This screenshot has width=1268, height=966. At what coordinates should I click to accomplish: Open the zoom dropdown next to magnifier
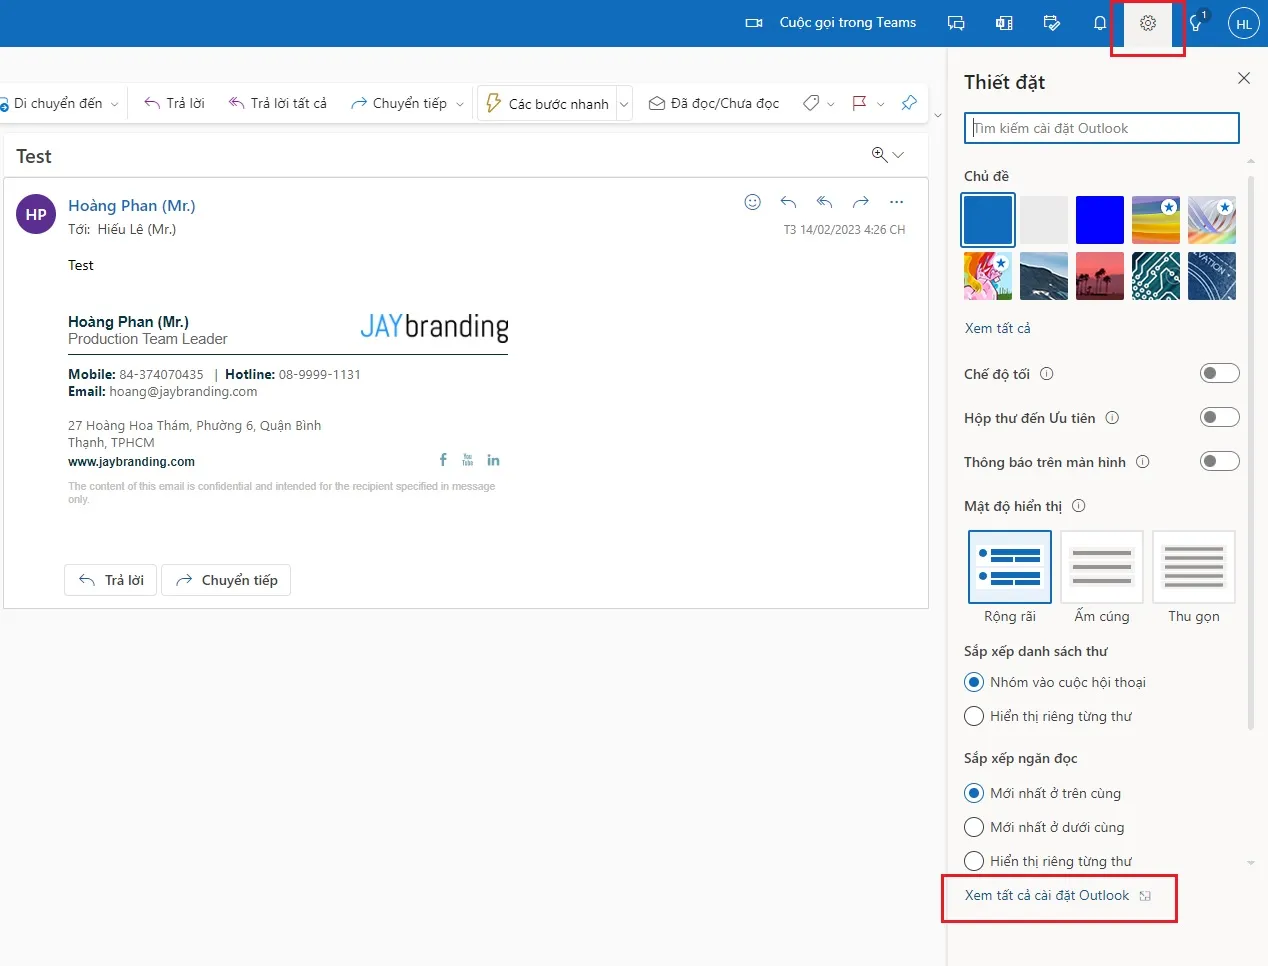coord(898,155)
